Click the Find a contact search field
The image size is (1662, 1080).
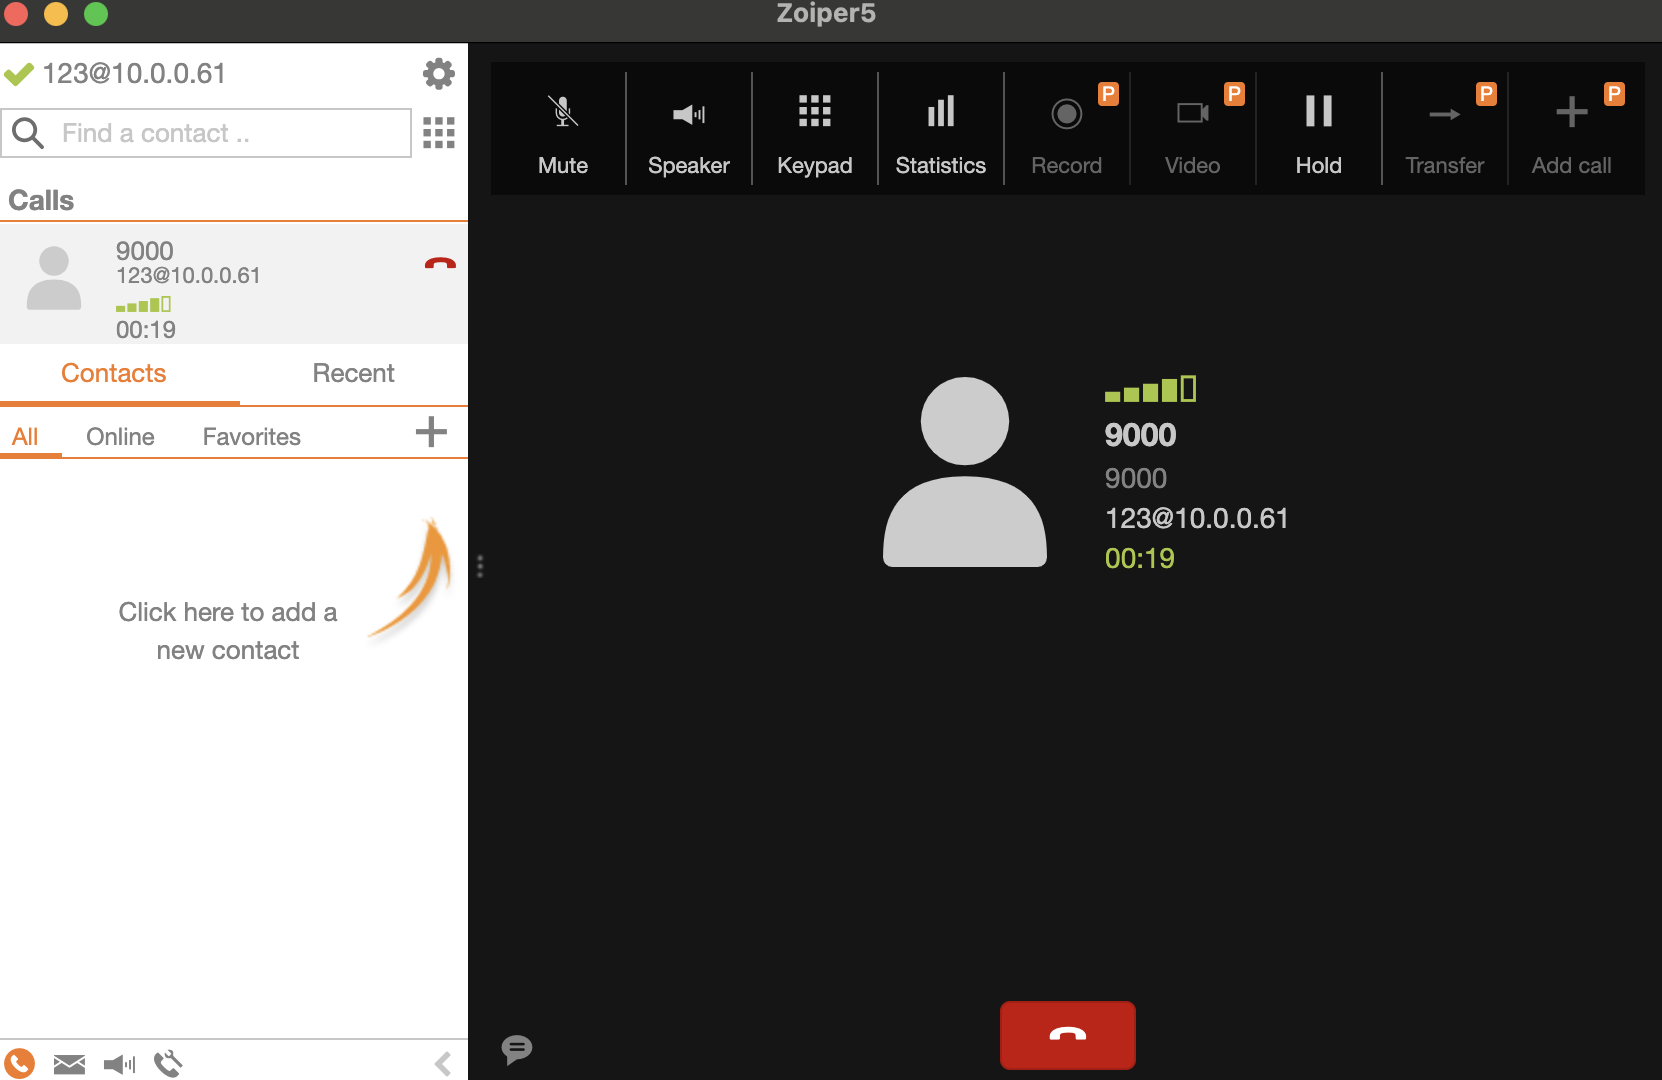[x=225, y=133]
